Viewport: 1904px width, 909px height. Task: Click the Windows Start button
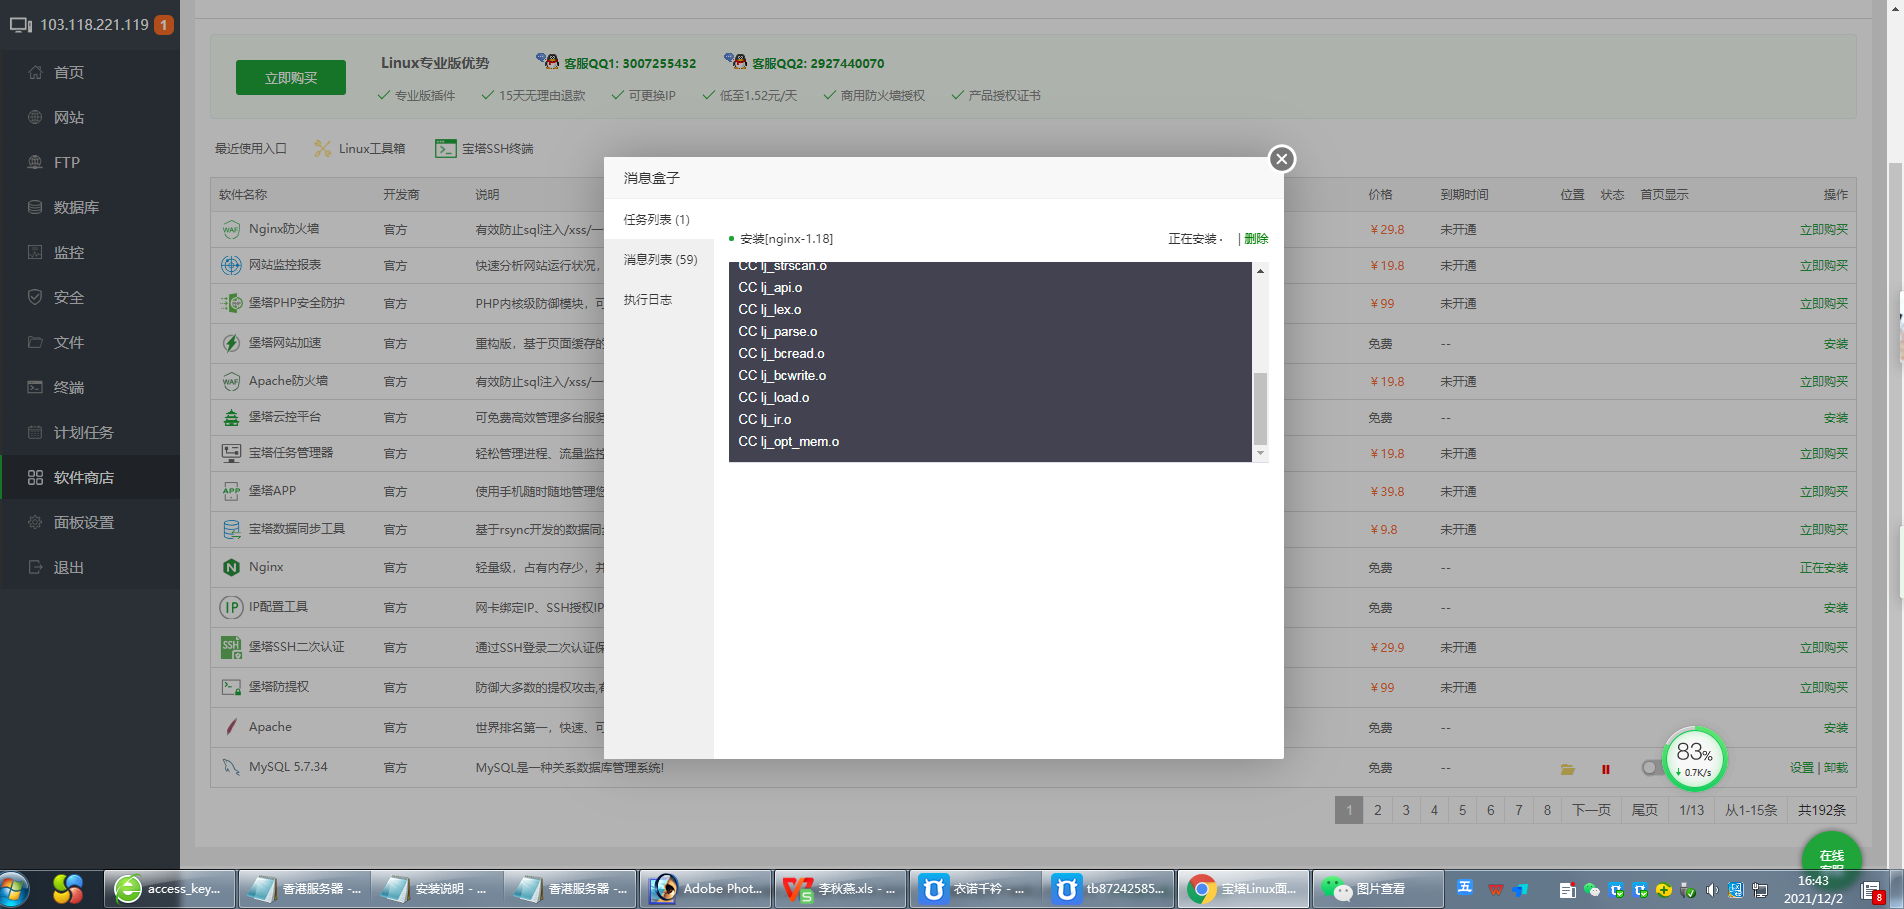point(14,889)
